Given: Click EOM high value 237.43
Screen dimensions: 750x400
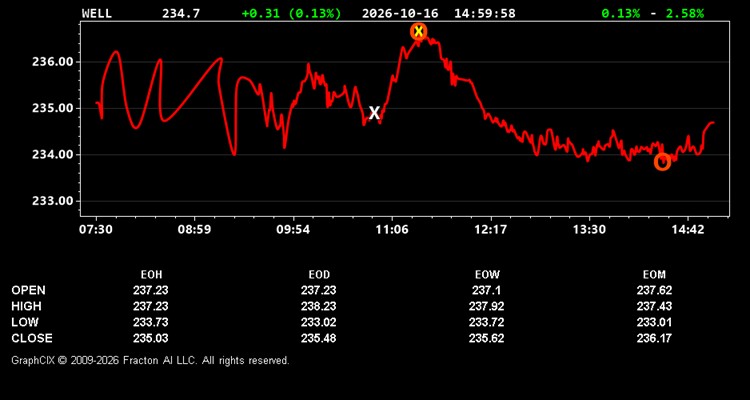Looking at the screenshot, I should click(654, 306).
